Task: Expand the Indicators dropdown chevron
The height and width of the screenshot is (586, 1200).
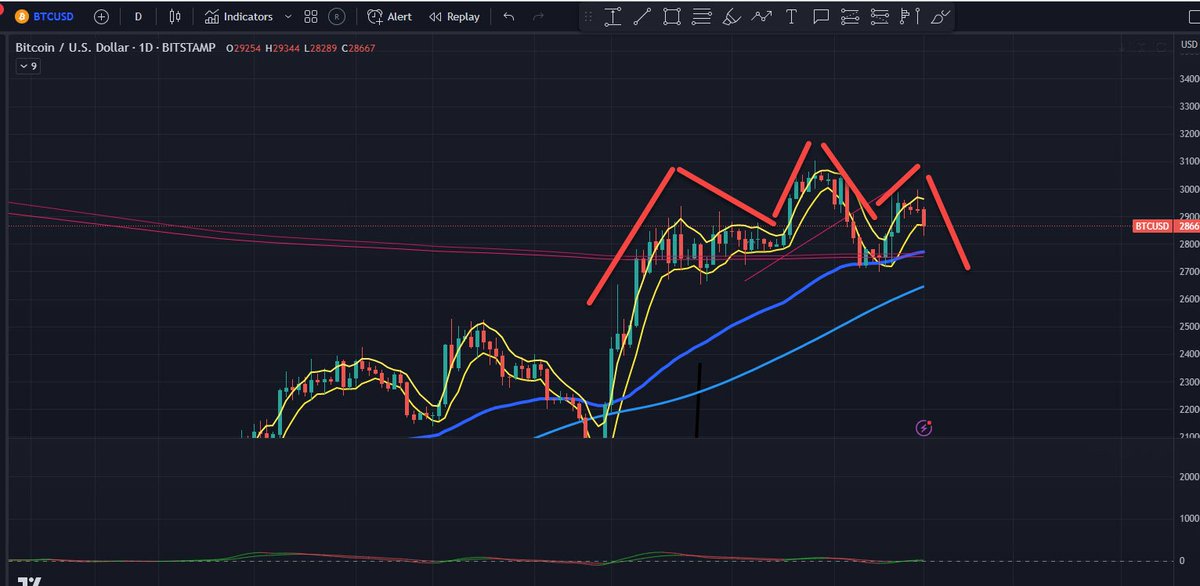Action: click(287, 16)
